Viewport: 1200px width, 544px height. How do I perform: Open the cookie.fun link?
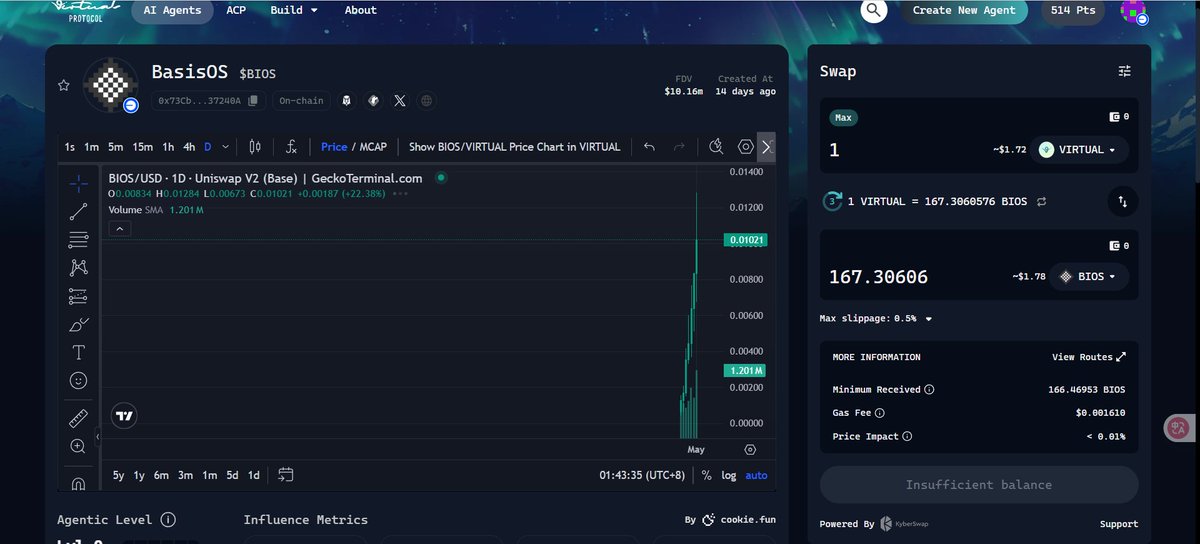740,520
